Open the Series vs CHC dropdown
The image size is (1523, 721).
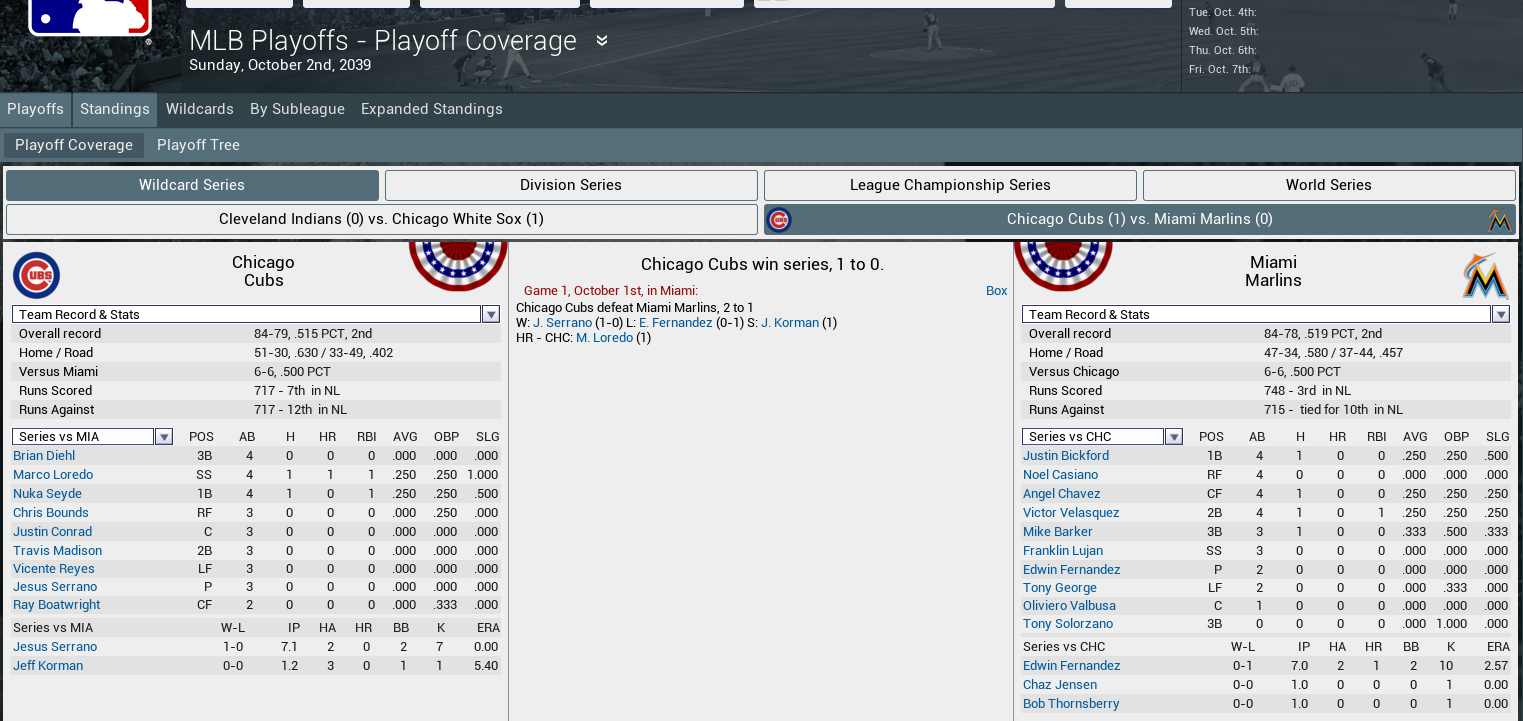coord(1174,437)
